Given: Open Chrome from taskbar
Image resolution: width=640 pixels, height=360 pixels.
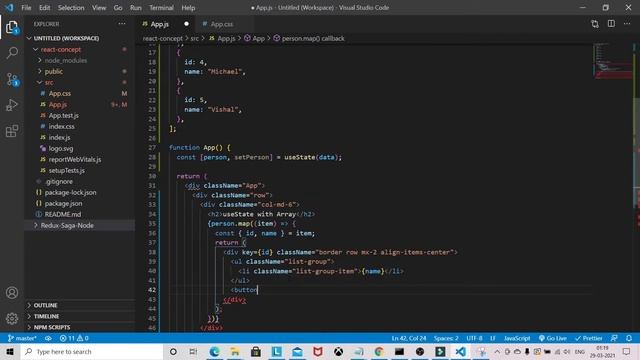Looking at the screenshot, I should pyautogui.click(x=379, y=351).
